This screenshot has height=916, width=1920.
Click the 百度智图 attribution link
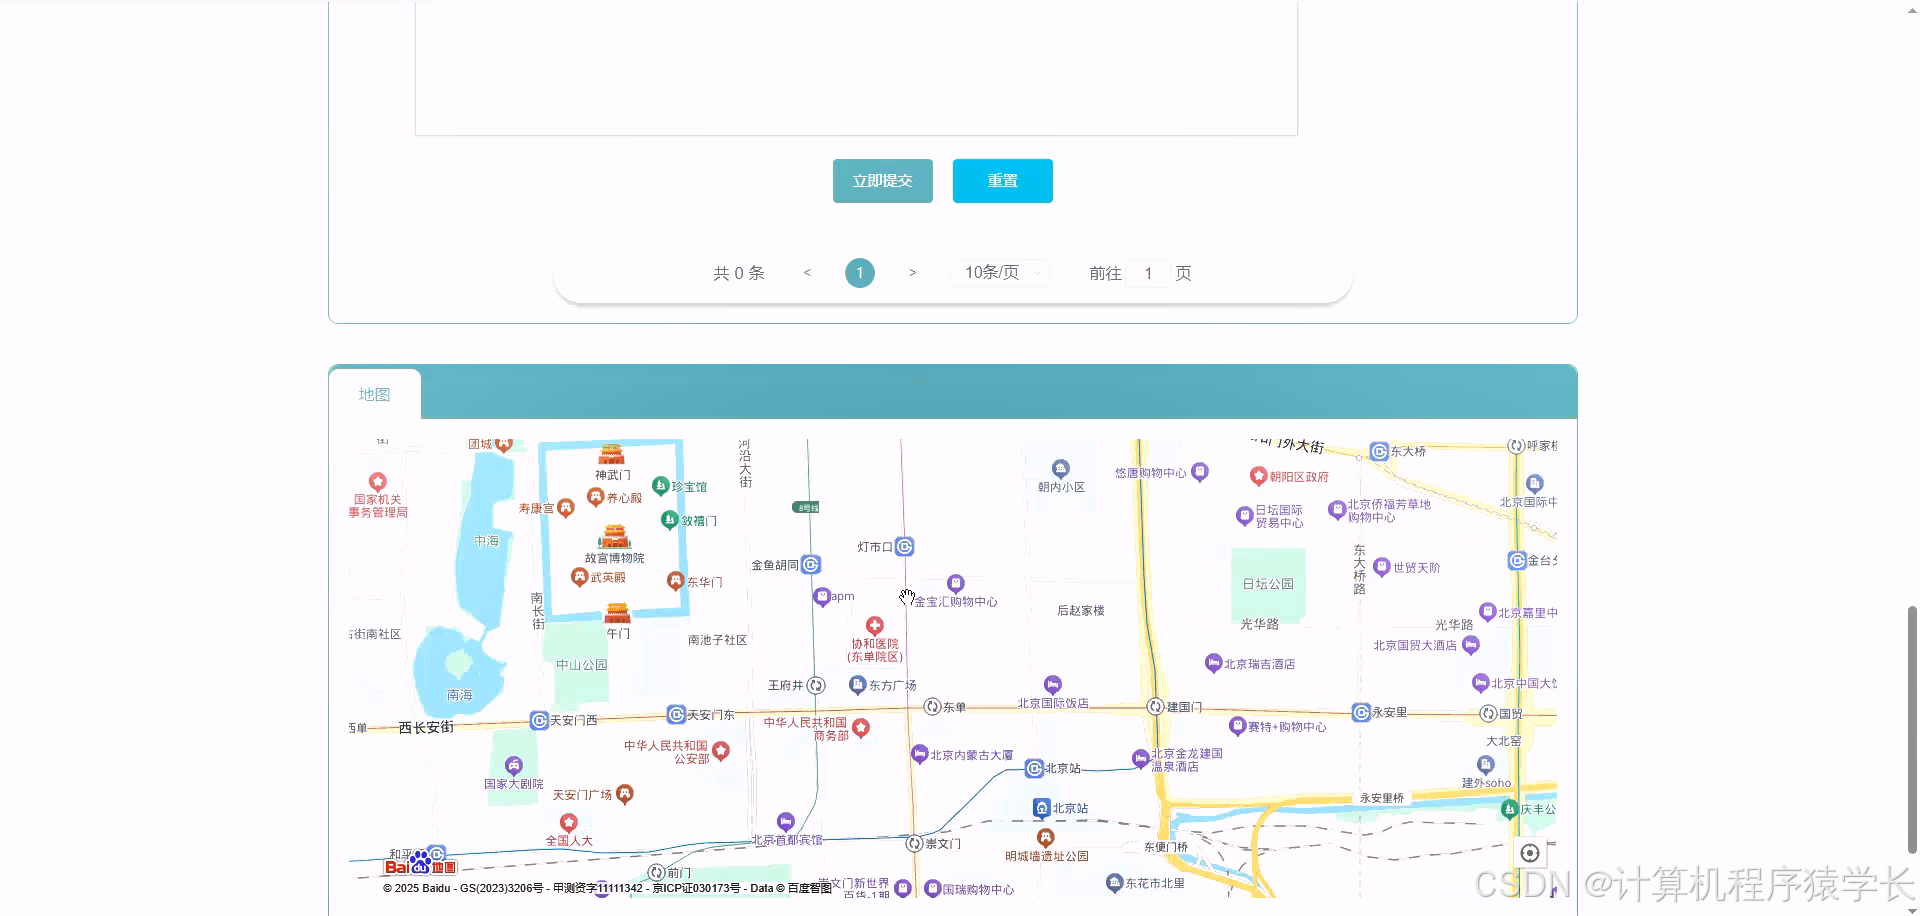coord(810,888)
